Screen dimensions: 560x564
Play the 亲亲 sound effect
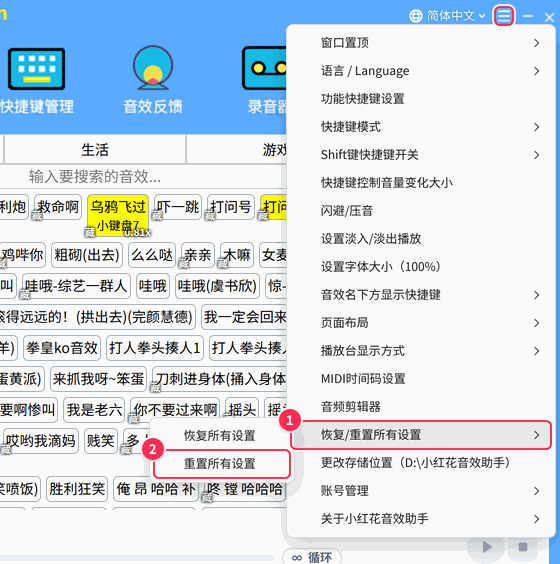(x=198, y=255)
